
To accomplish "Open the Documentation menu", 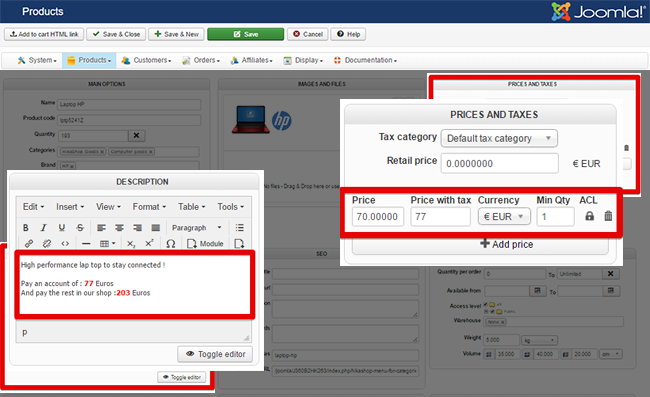I will coord(365,60).
